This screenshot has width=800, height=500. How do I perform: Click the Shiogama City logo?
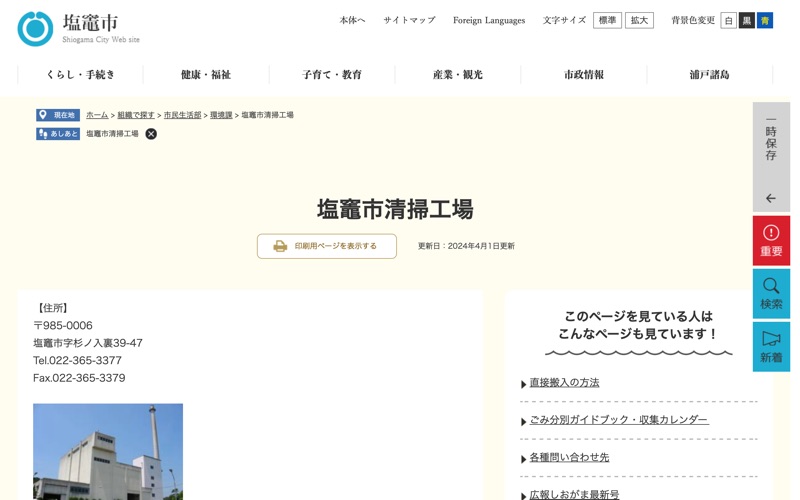pos(79,29)
